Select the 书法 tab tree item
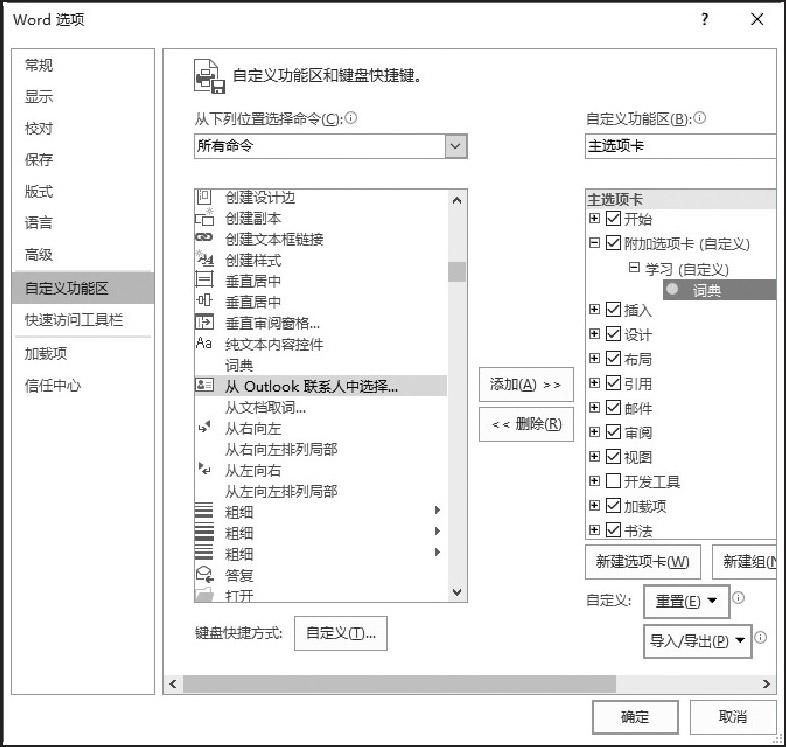 [638, 530]
